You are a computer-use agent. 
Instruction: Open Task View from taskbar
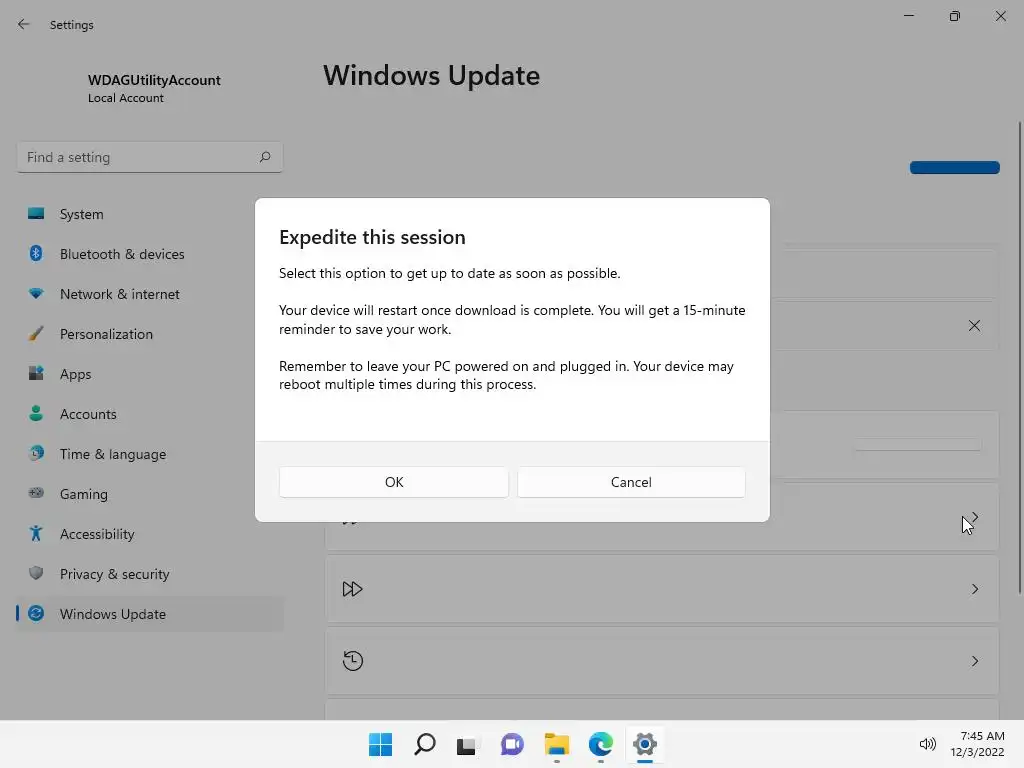click(x=466, y=744)
